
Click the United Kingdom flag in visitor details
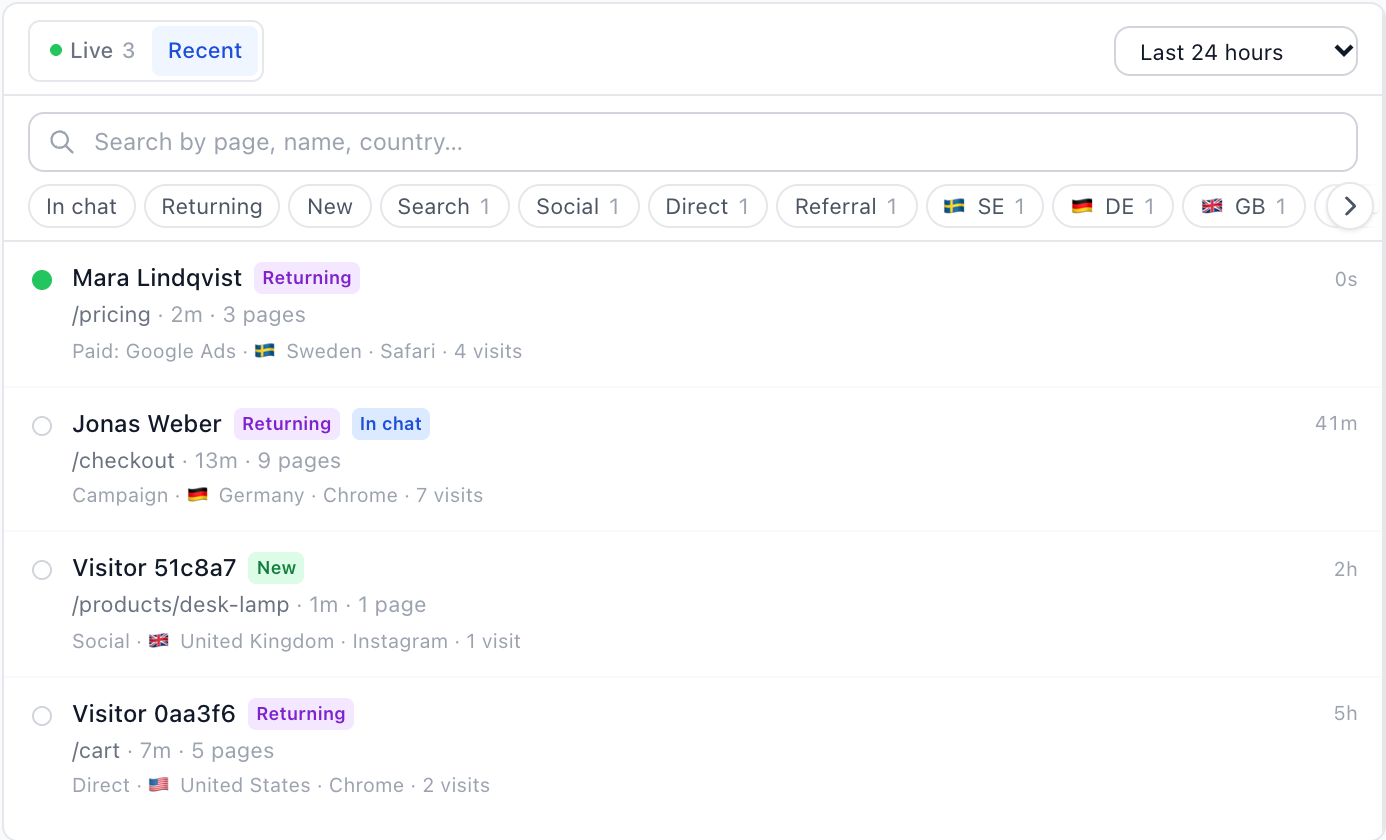[159, 641]
